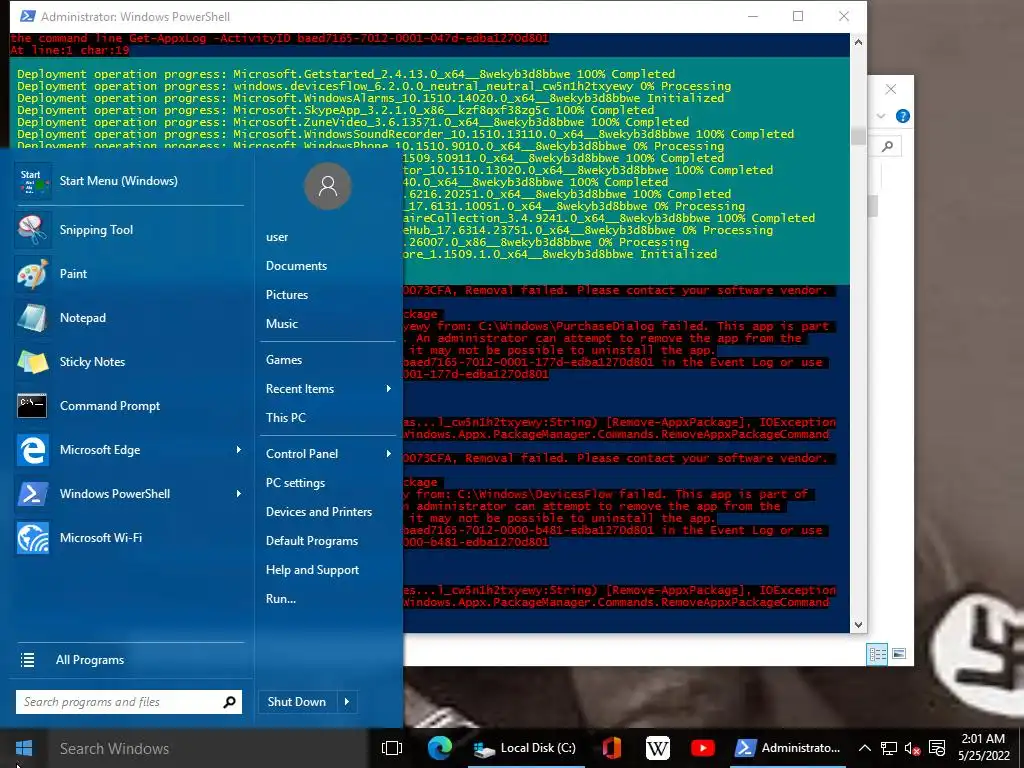1024x768 pixels.
Task: Open the Run... dialog
Action: click(281, 599)
